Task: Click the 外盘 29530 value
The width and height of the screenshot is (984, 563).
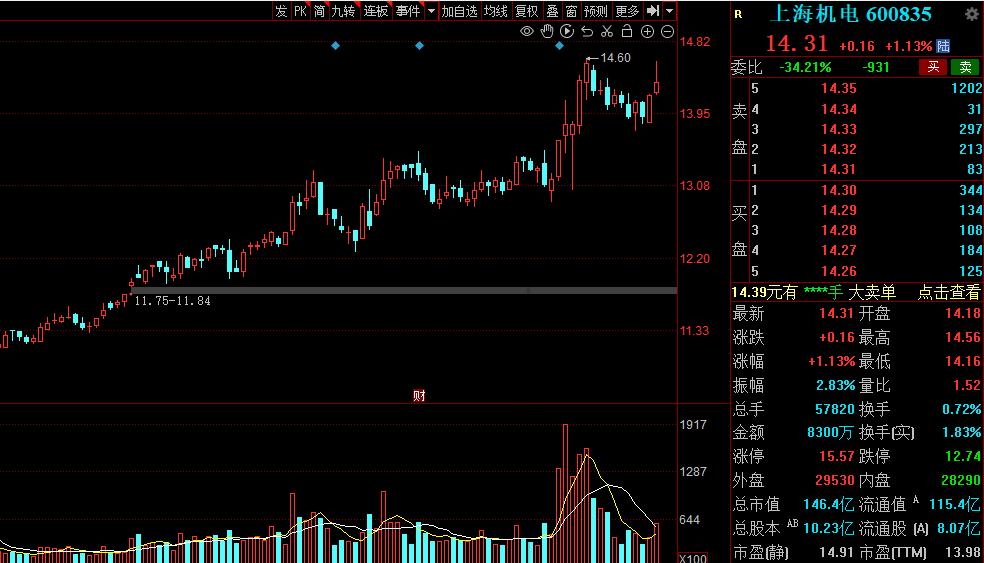Action: (x=835, y=480)
